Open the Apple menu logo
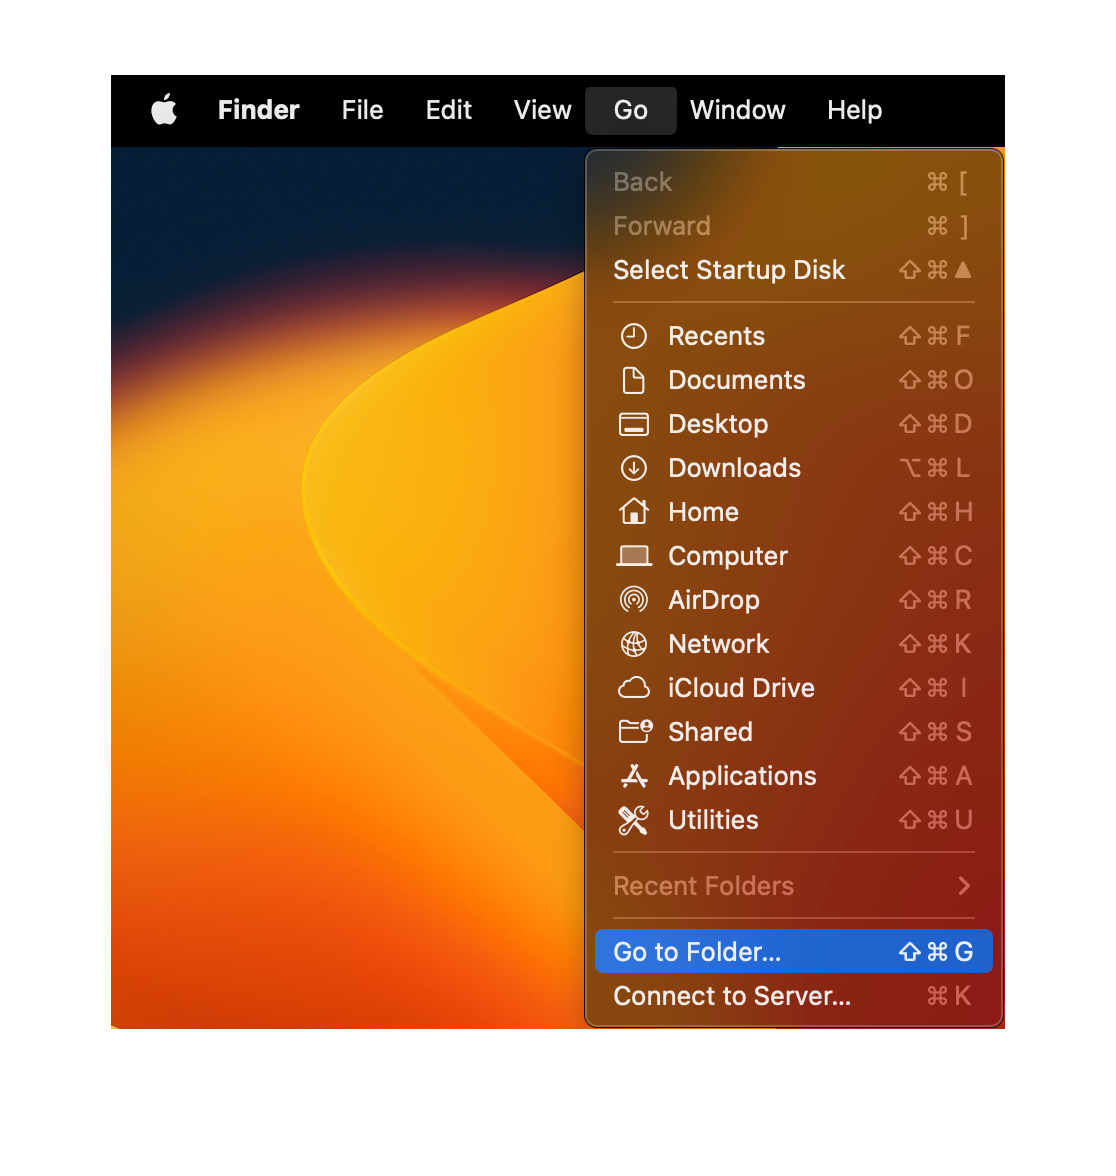 click(164, 110)
